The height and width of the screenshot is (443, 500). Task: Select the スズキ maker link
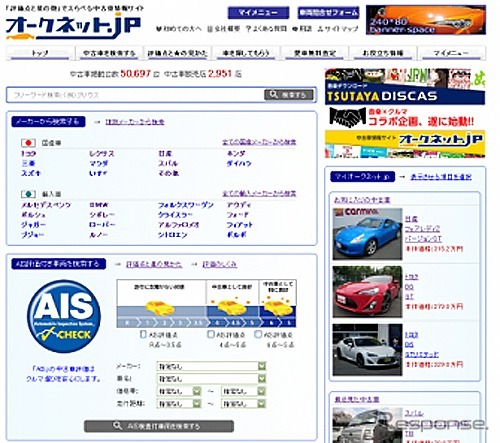tap(31, 173)
